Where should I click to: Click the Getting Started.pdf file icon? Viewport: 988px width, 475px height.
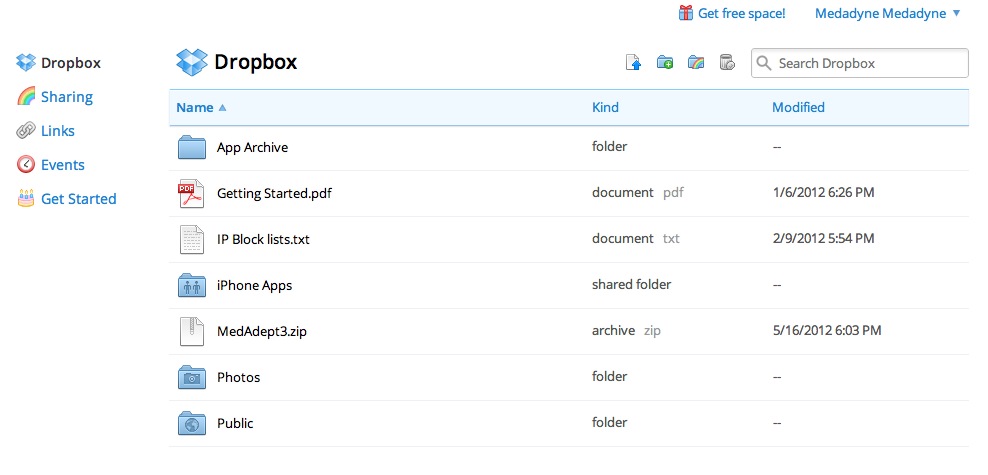click(191, 193)
